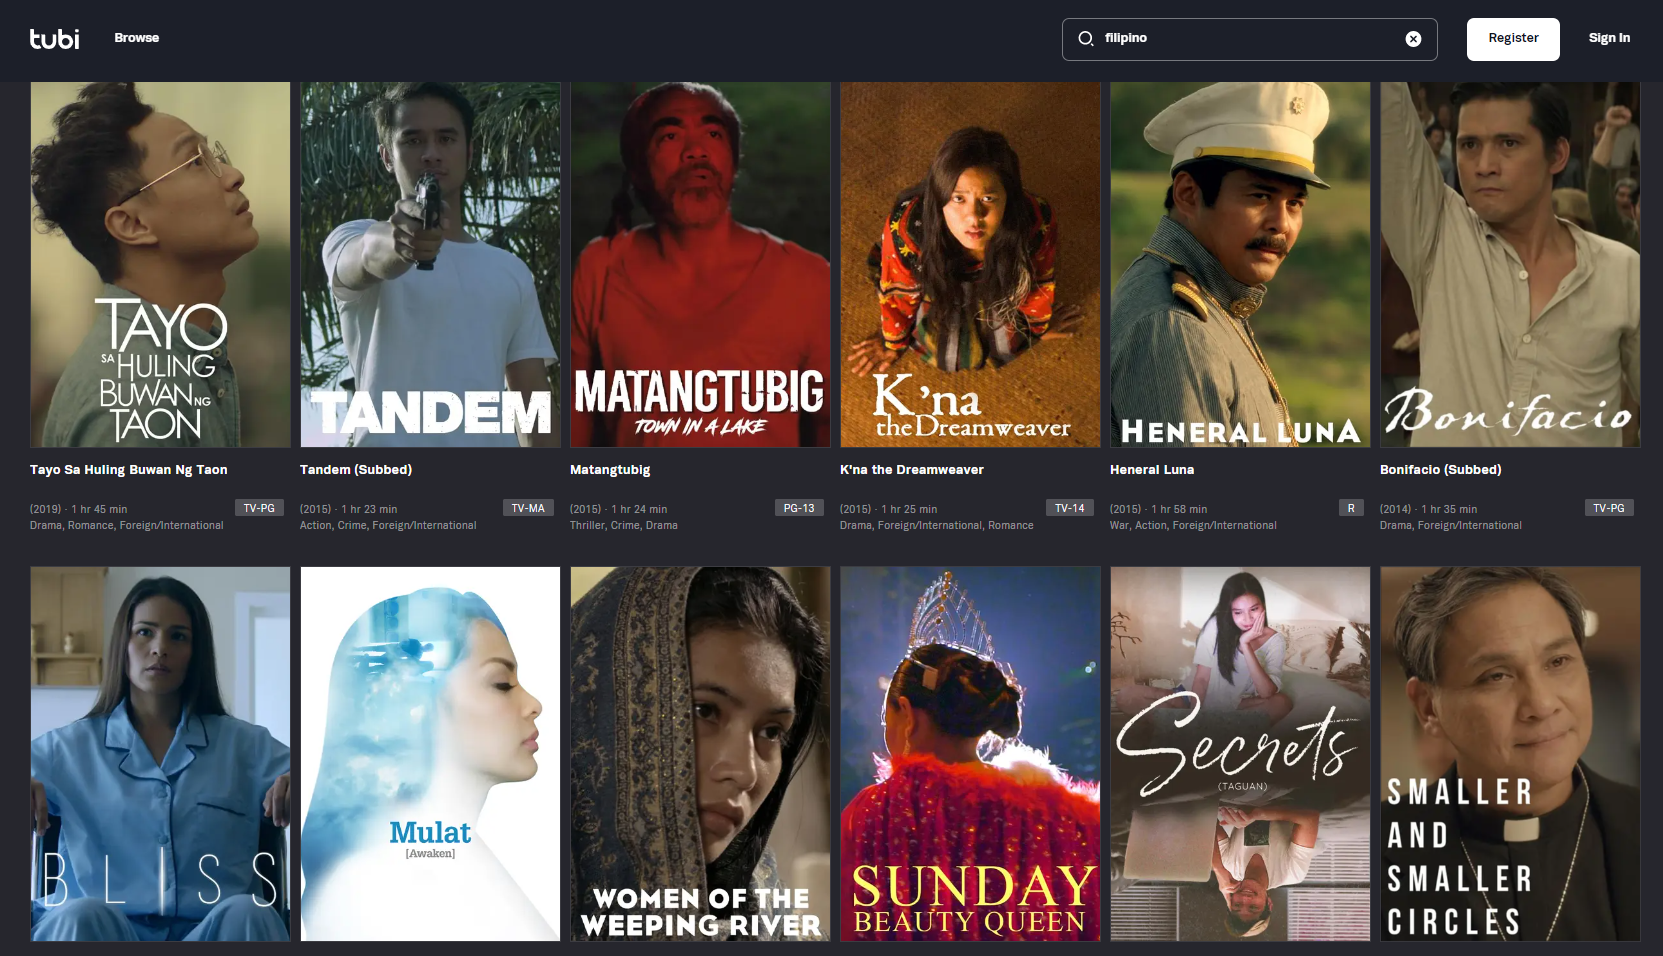Click the Sunday Beauty Queen poster
Image resolution: width=1663 pixels, height=956 pixels.
click(x=969, y=753)
